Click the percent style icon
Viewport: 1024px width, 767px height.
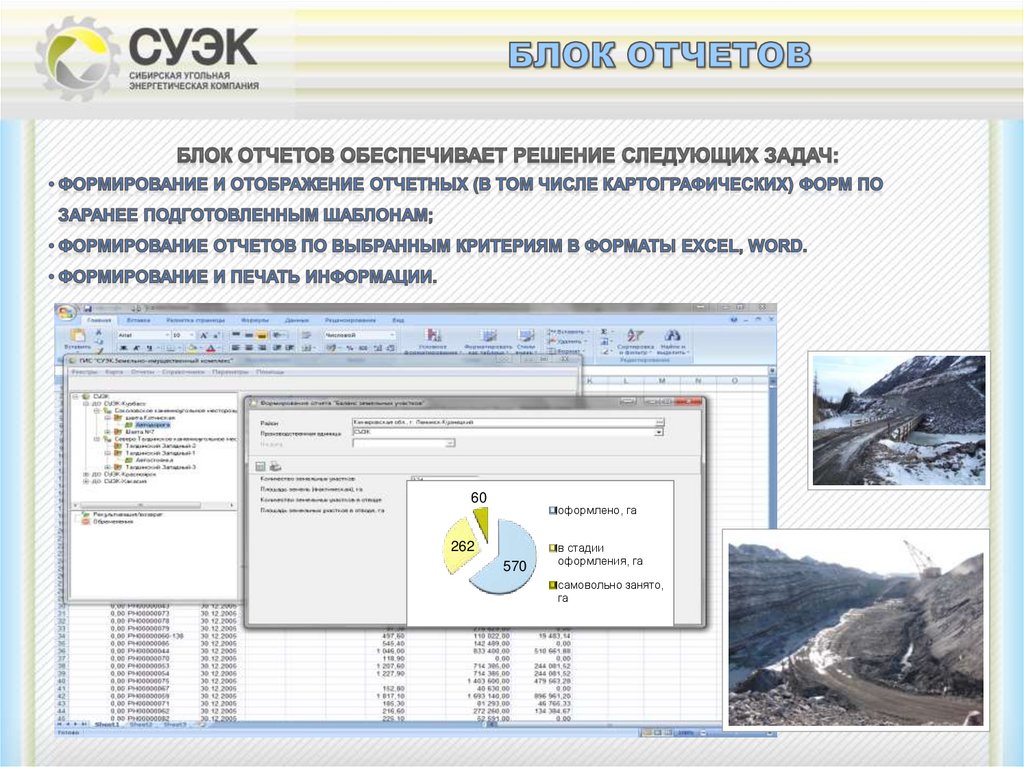[349, 348]
